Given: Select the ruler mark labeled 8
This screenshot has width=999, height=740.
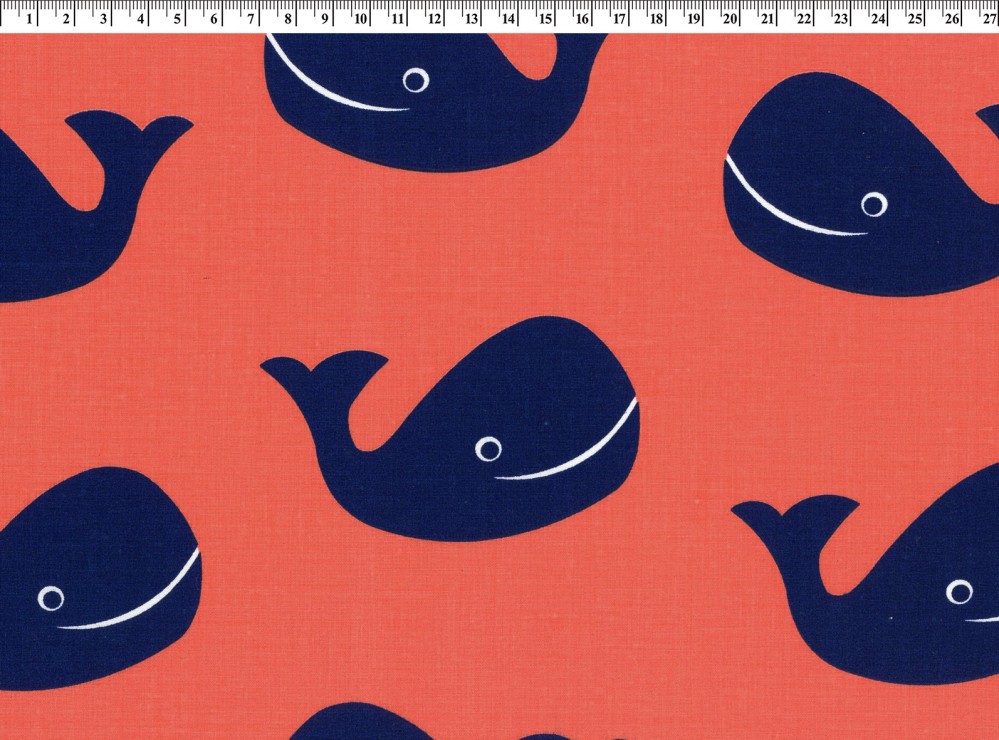Looking at the screenshot, I should [x=288, y=19].
